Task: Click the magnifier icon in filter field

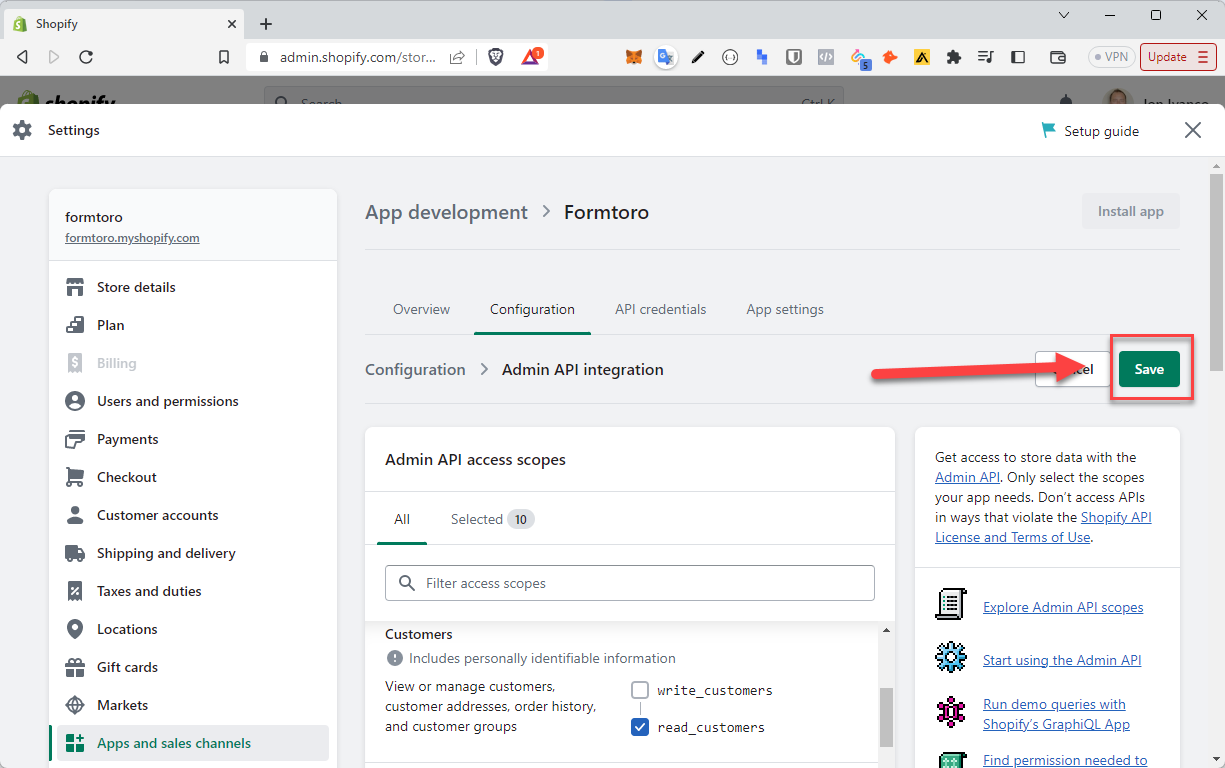Action: 406,582
